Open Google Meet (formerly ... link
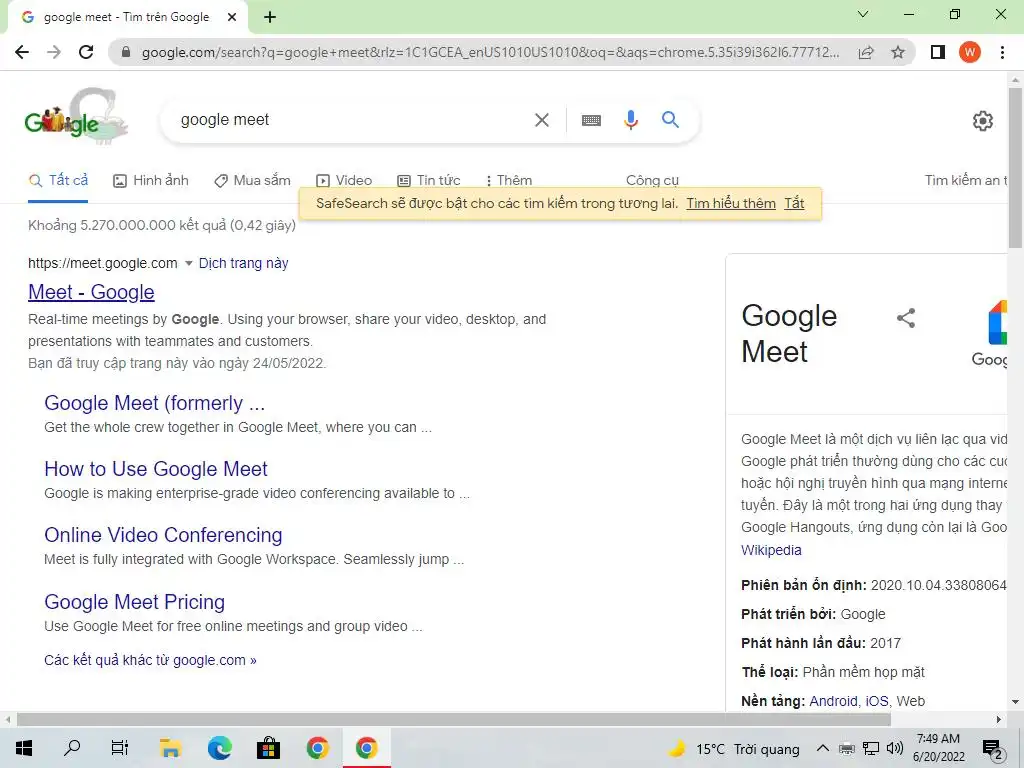Image resolution: width=1024 pixels, height=768 pixels. pyautogui.click(x=155, y=403)
